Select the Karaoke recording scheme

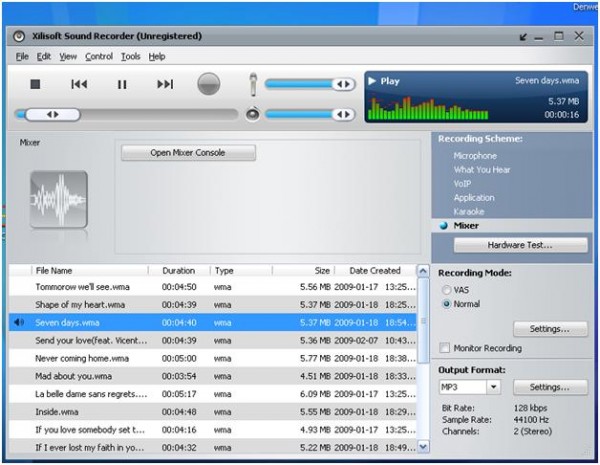click(469, 211)
